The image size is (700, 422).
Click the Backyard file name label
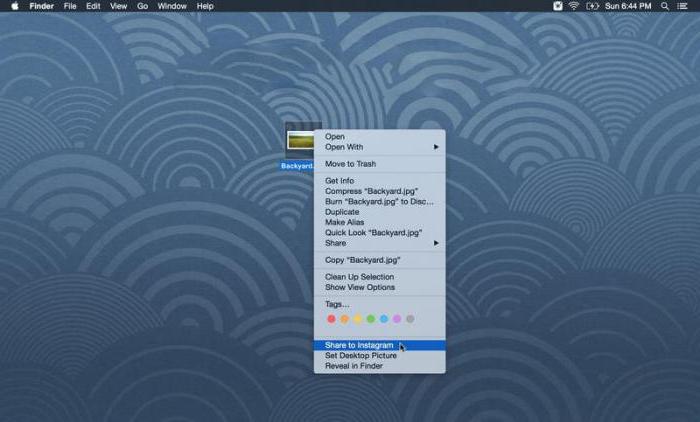pos(297,166)
